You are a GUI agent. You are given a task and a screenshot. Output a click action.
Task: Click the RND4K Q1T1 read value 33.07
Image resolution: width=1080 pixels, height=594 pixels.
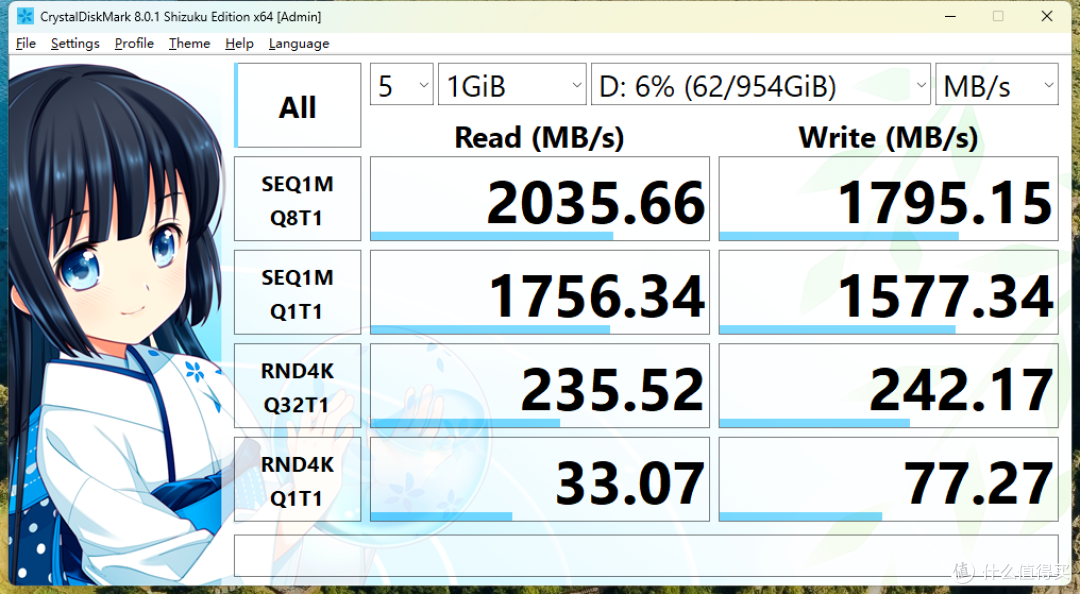(539, 480)
